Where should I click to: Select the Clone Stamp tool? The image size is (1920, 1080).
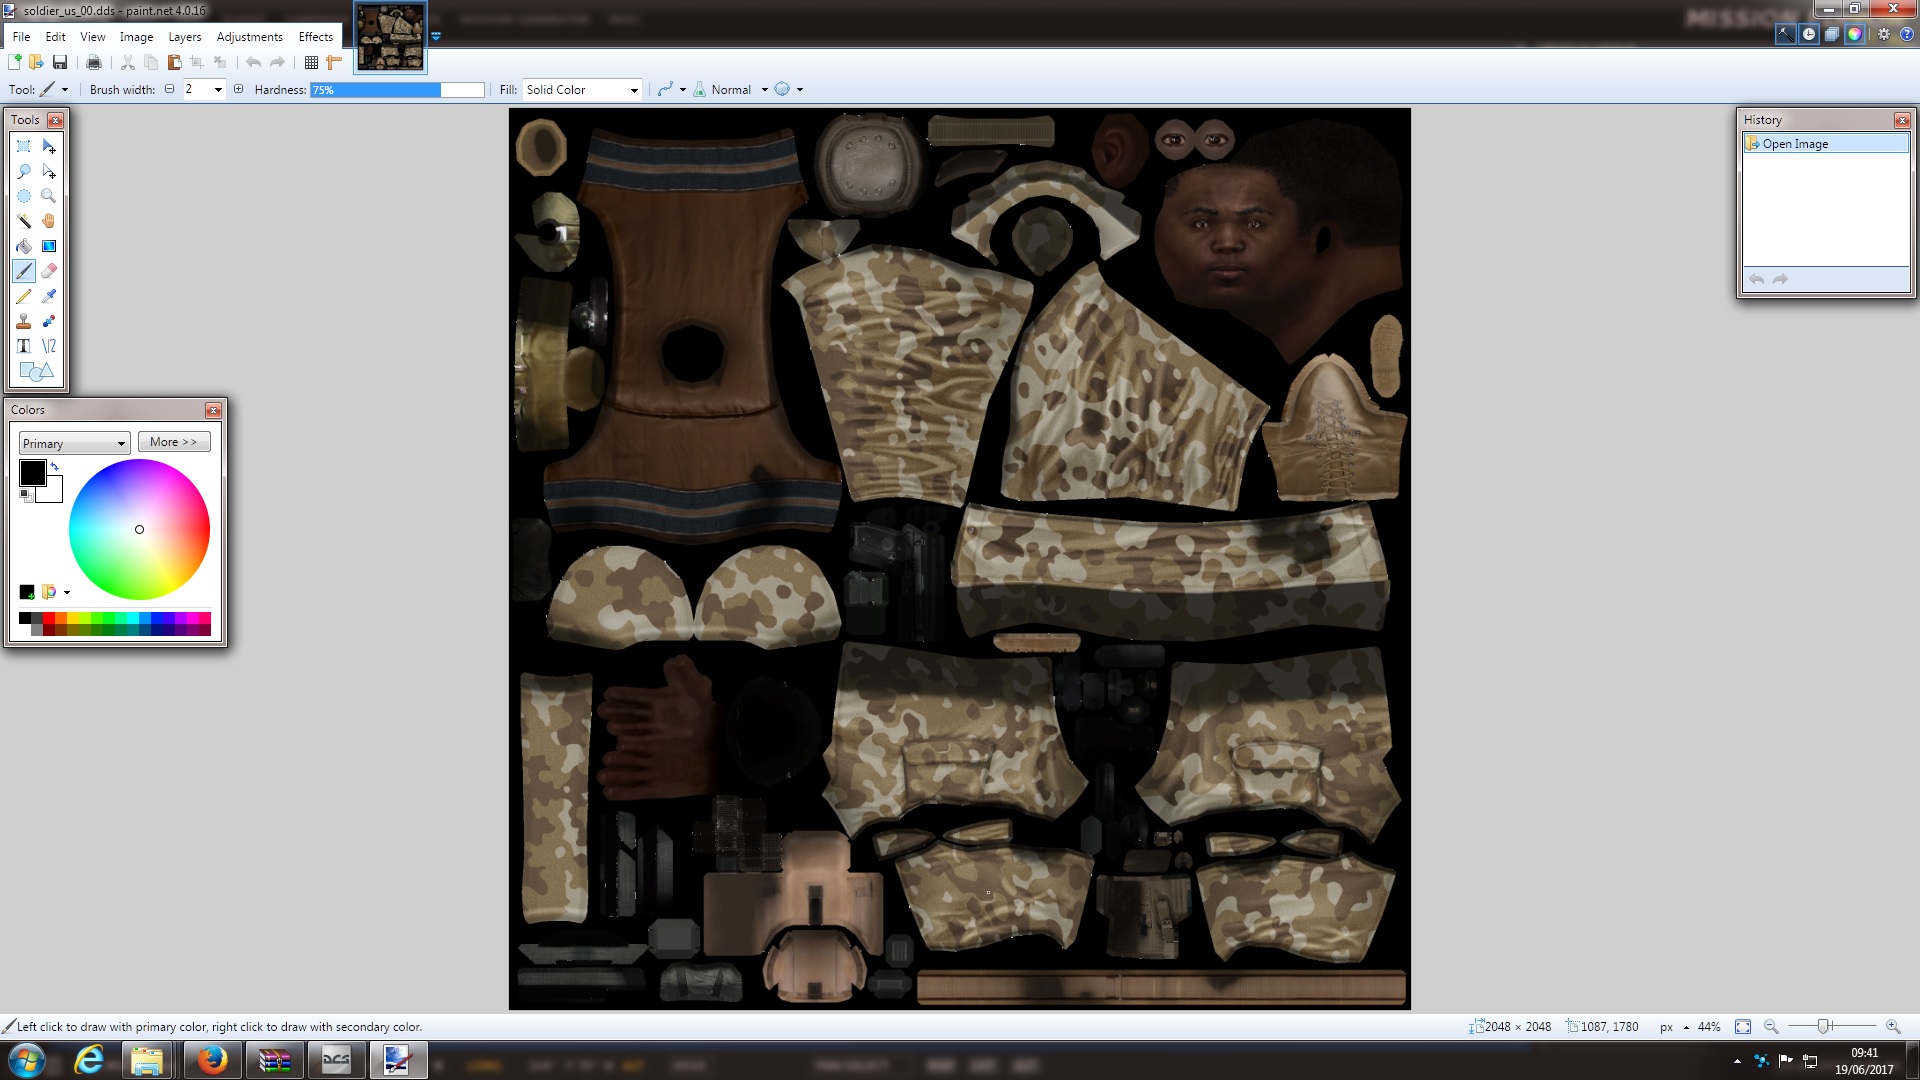pyautogui.click(x=24, y=321)
